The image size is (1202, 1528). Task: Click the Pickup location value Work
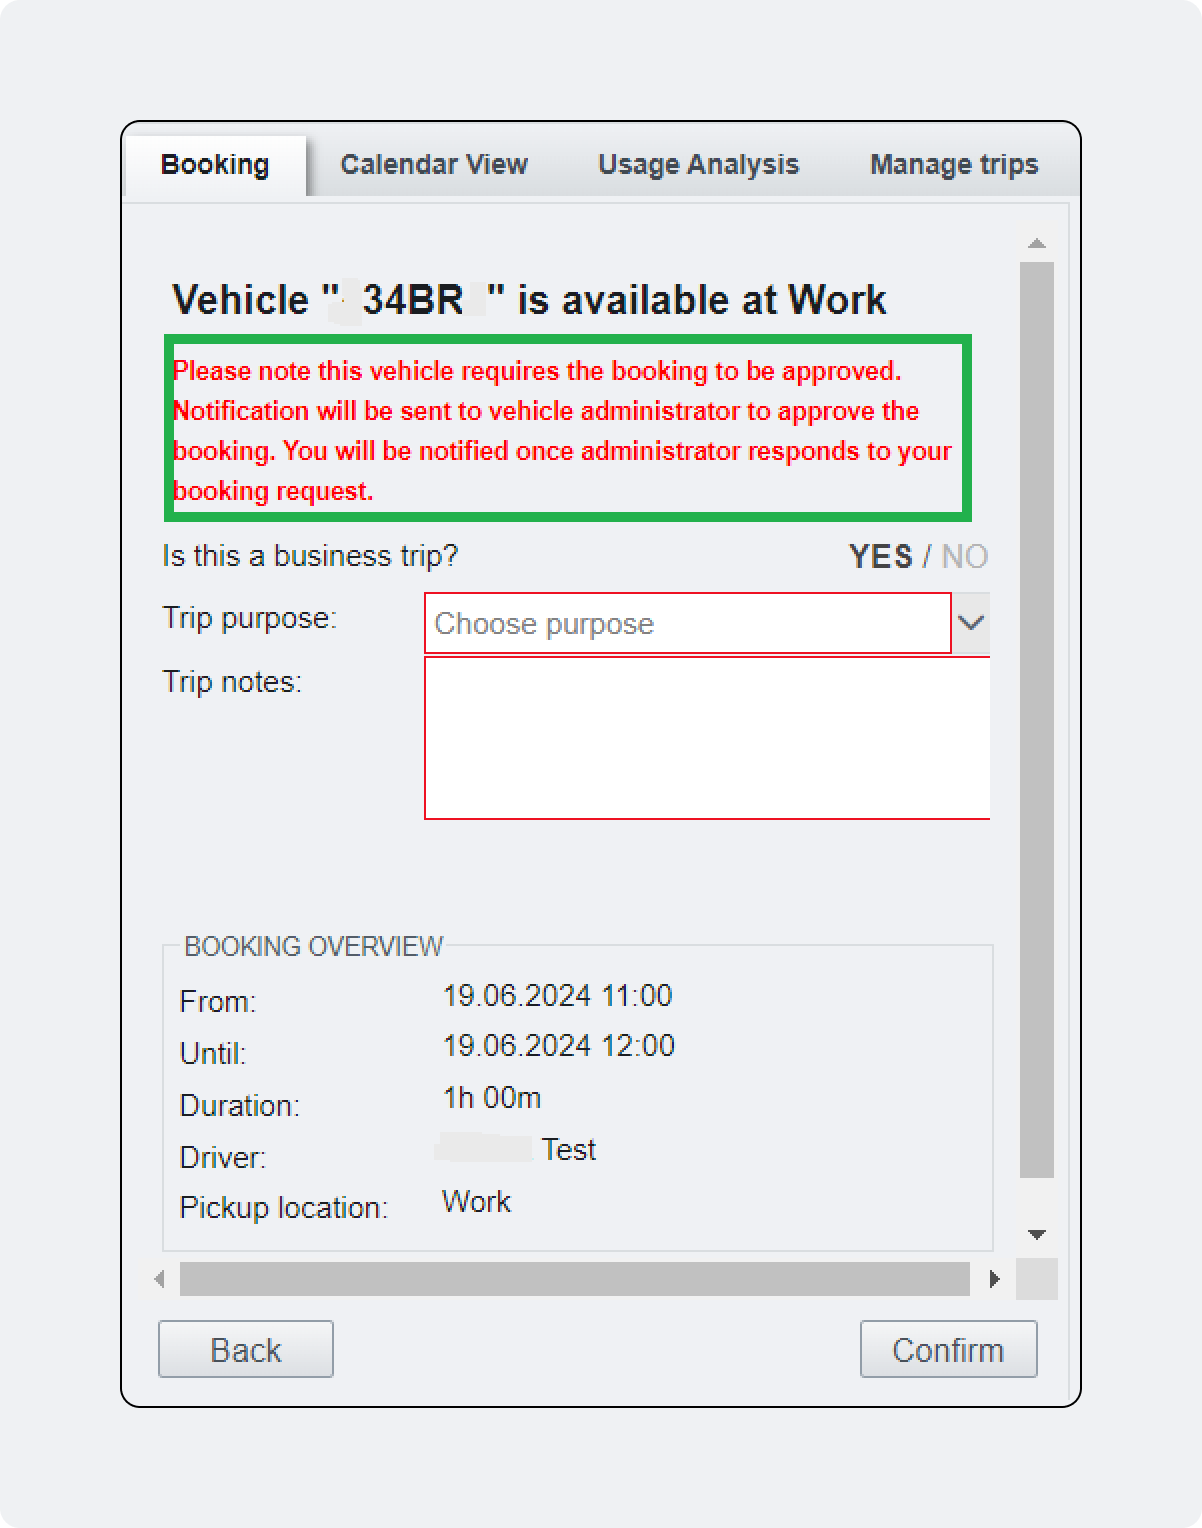point(476,1202)
